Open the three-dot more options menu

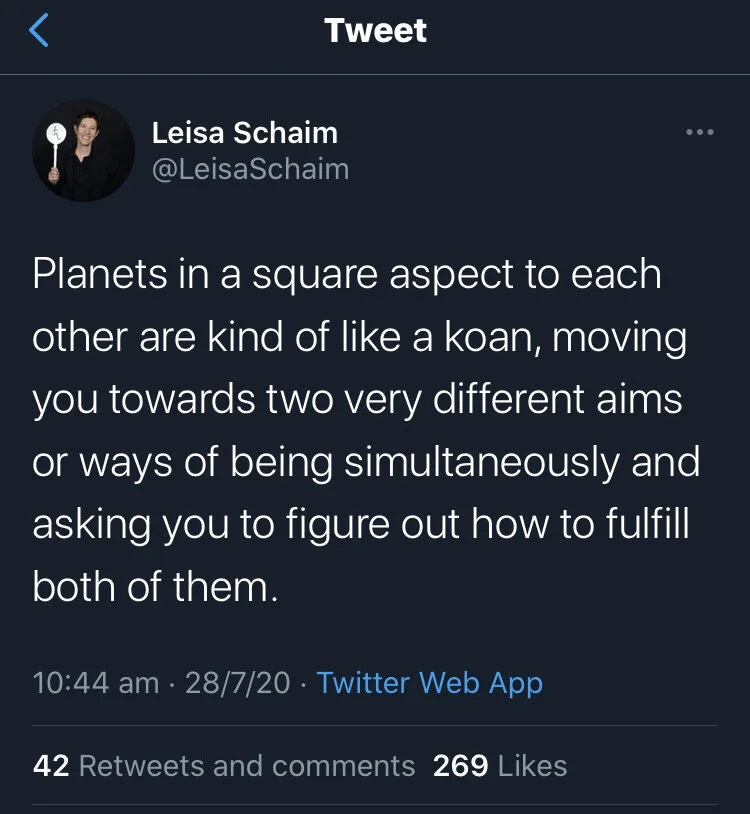click(x=699, y=132)
